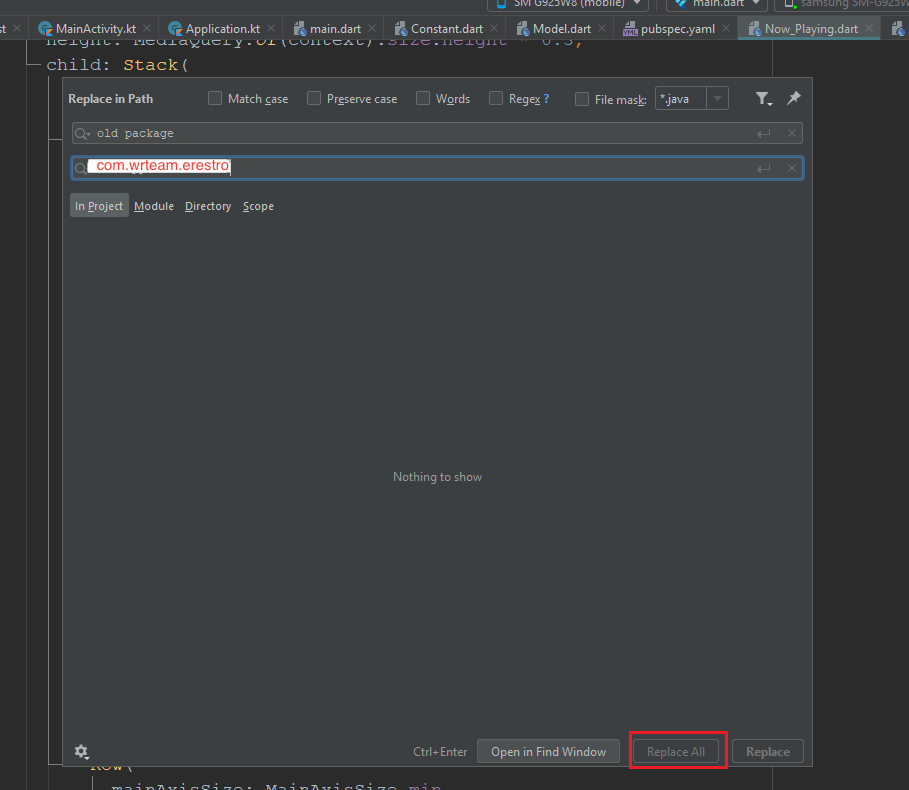Viewport: 909px width, 790px height.
Task: Click new line icon in search field
Action: point(764,133)
